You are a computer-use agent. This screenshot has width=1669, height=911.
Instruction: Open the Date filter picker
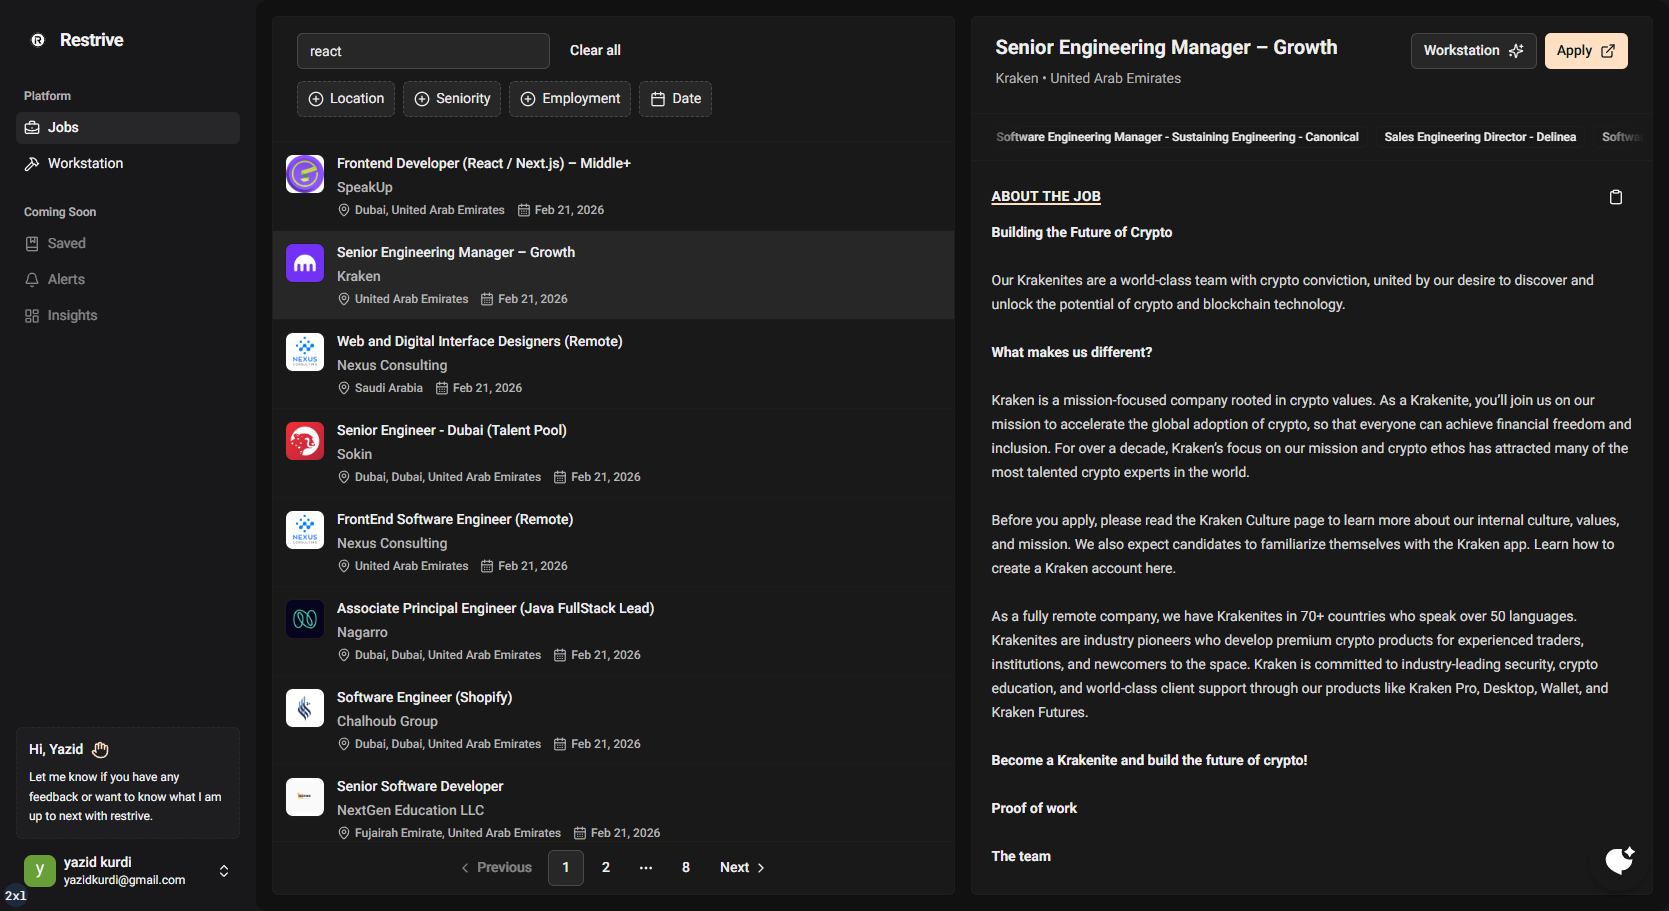(675, 99)
